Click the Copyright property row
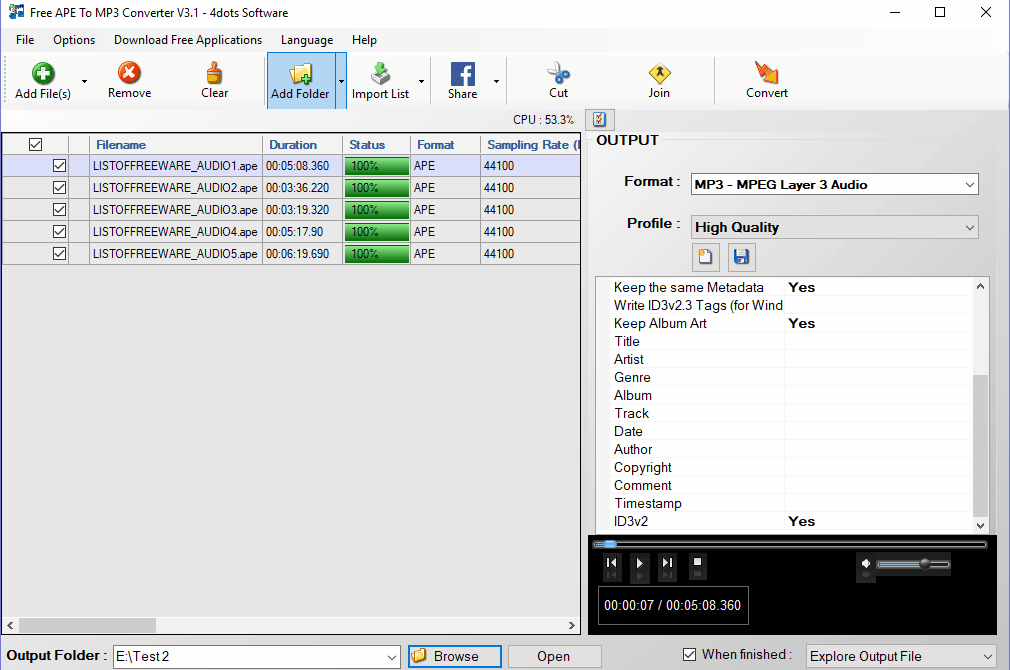The width and height of the screenshot is (1010, 670). pos(792,468)
